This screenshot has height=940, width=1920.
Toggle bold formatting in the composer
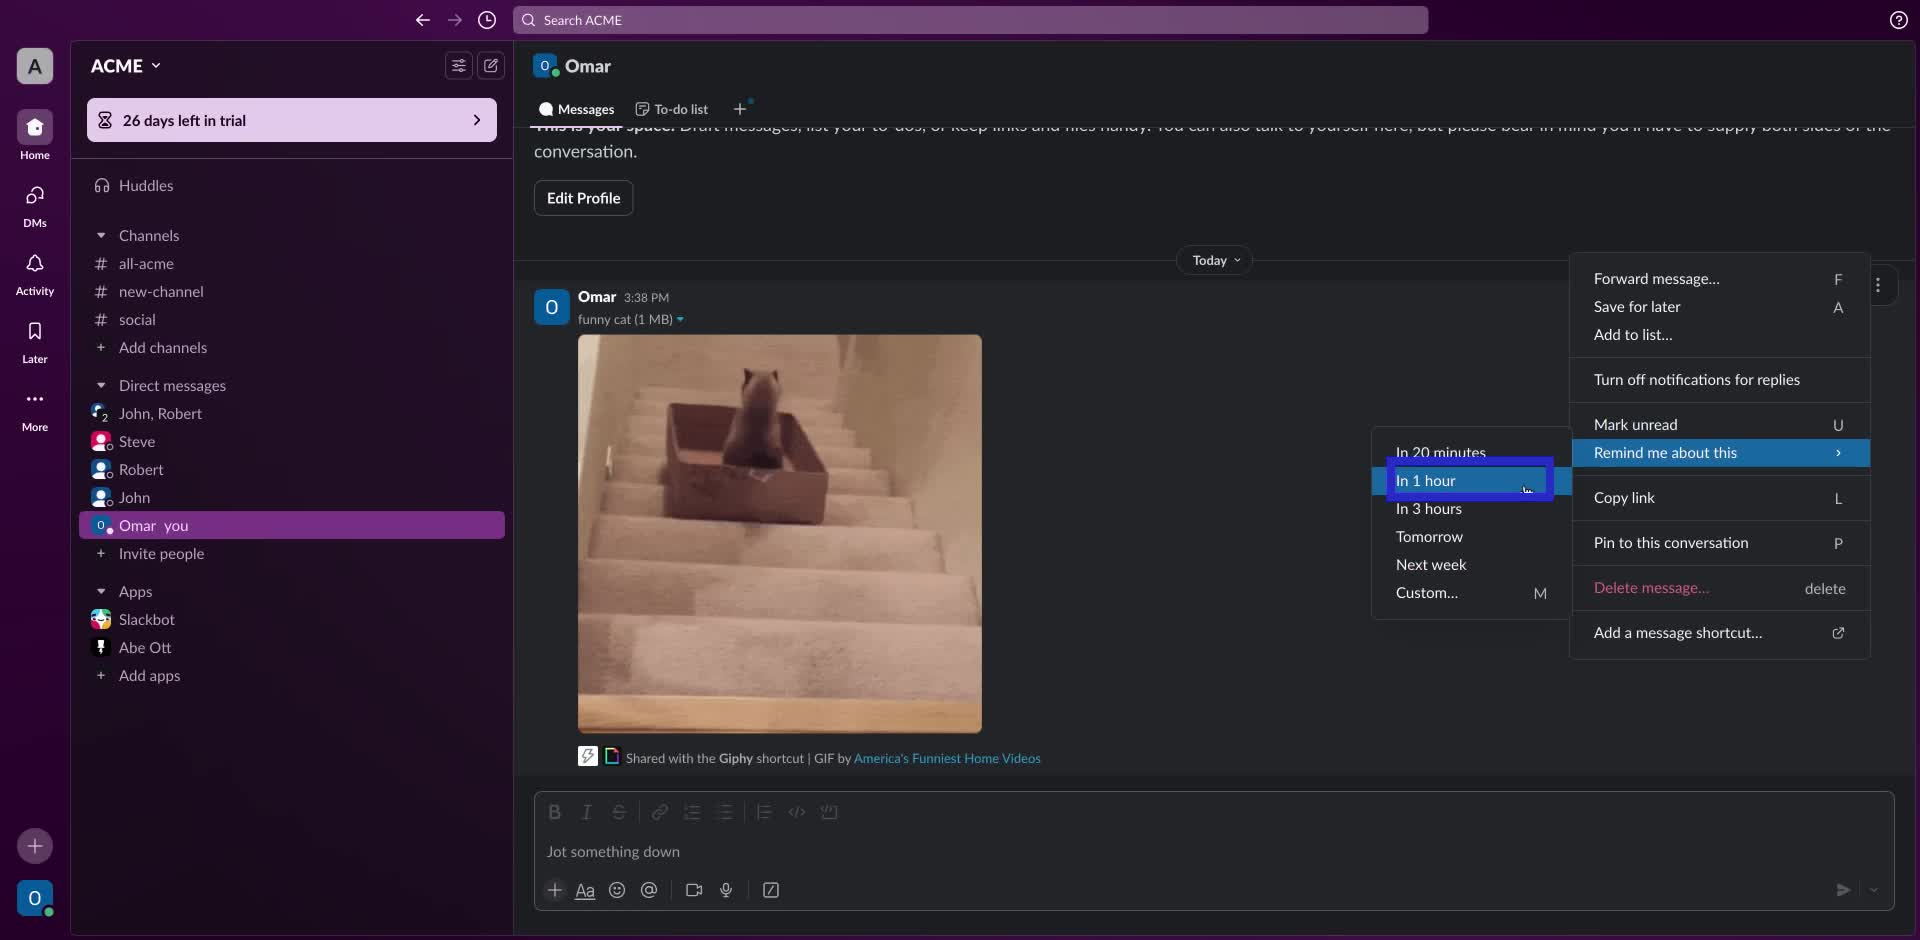pyautogui.click(x=555, y=812)
